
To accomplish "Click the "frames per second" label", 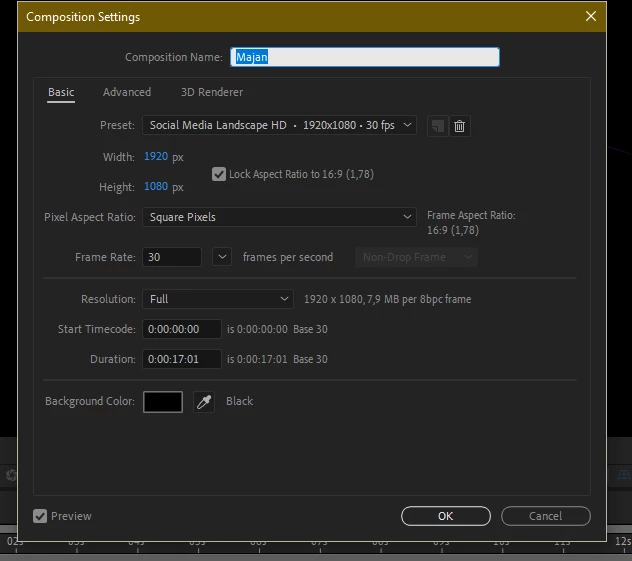I will [288, 257].
